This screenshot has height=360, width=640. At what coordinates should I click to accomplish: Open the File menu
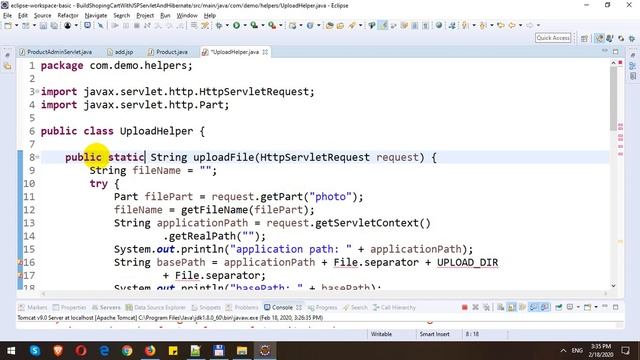pyautogui.click(x=7, y=16)
